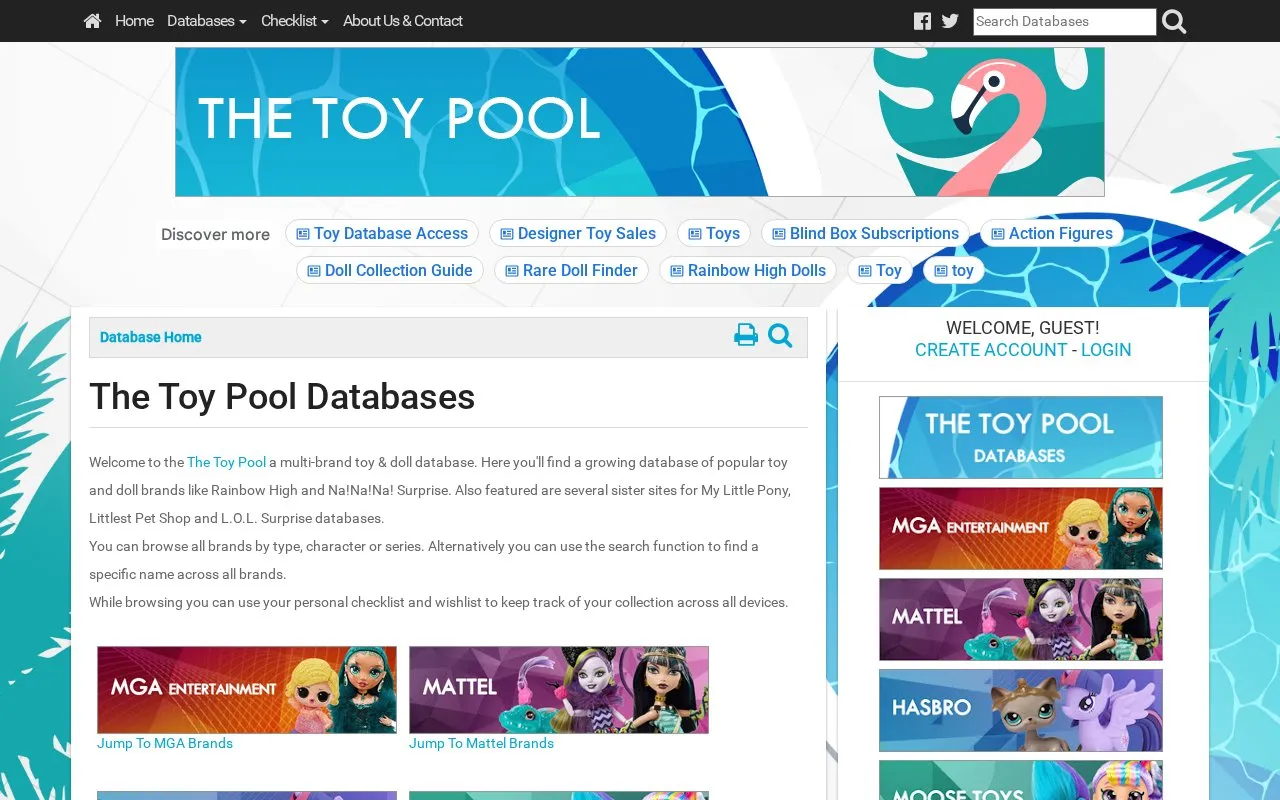
Task: Open Blind Box Subscriptions suggestion
Action: (865, 233)
